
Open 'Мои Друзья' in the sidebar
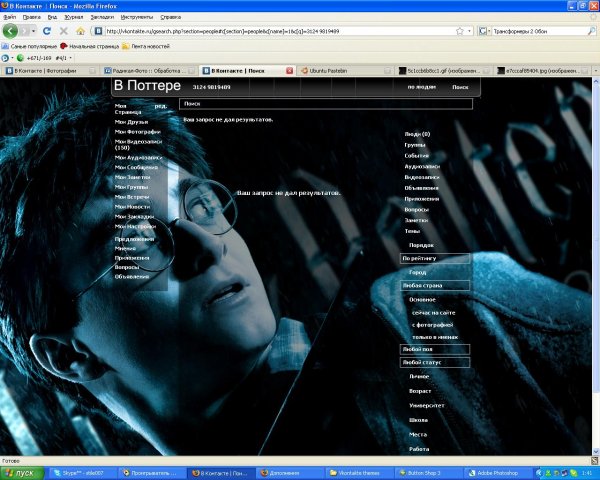131,122
